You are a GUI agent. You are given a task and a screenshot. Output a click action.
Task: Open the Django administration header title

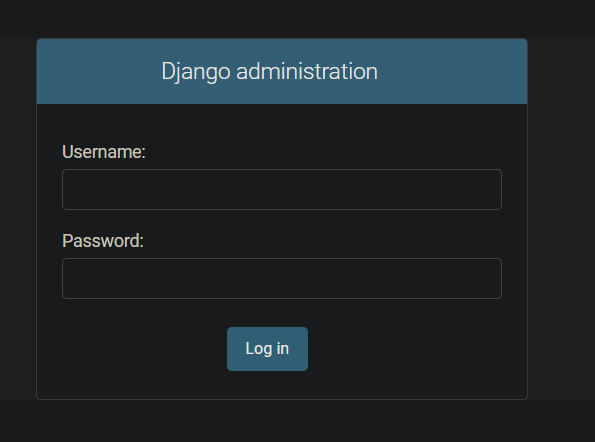(x=269, y=71)
